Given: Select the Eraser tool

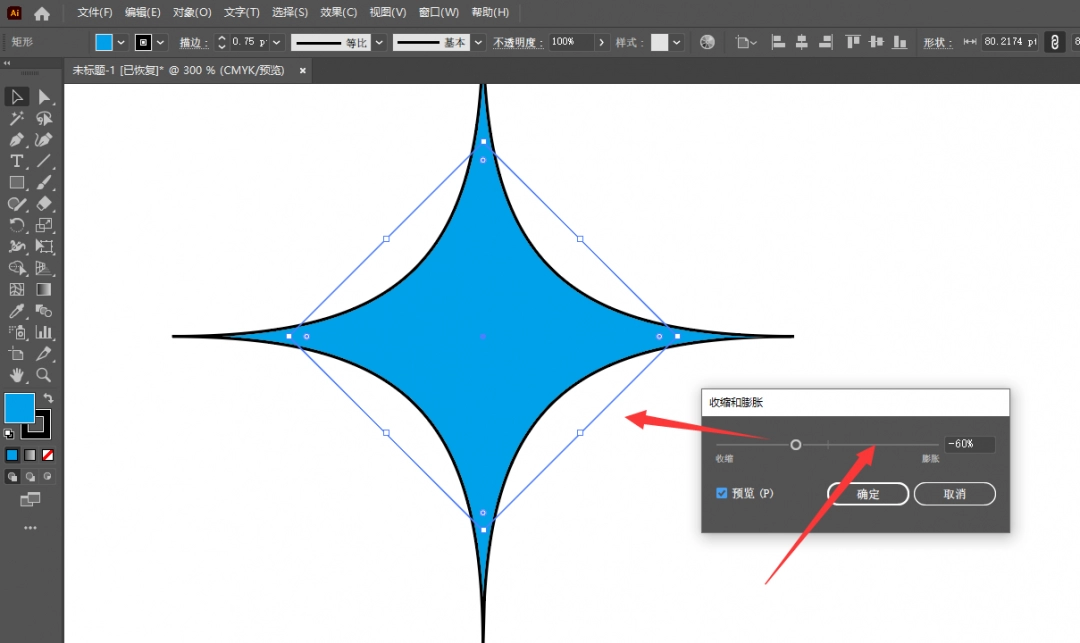Looking at the screenshot, I should pos(44,204).
